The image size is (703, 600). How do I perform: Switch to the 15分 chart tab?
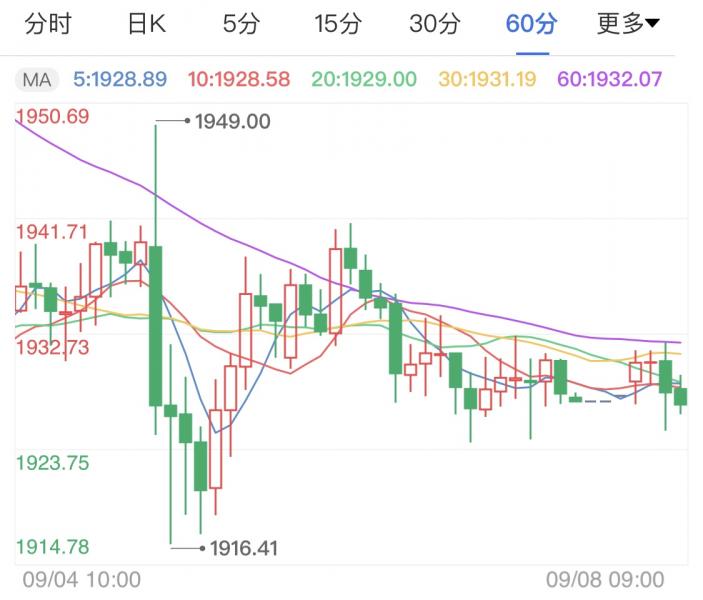pos(337,24)
